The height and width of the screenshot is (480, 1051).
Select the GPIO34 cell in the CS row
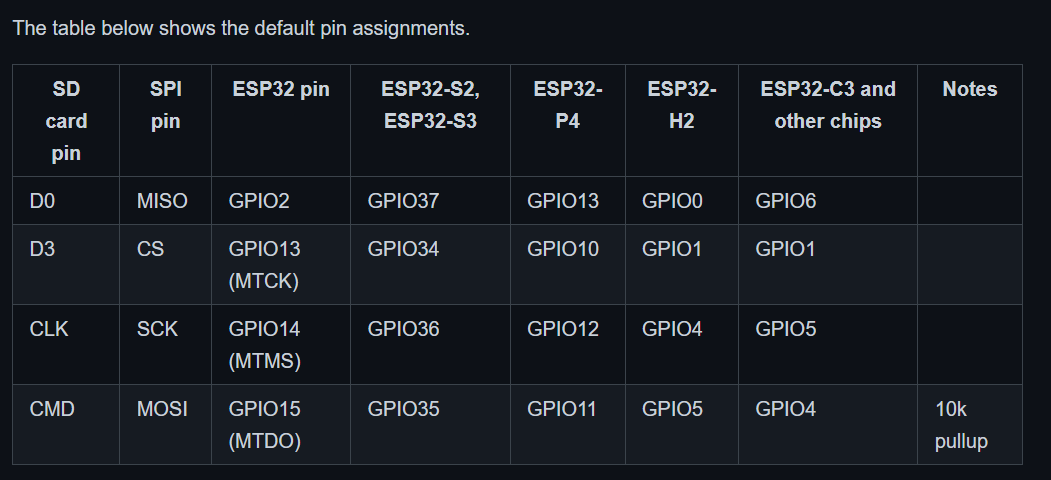(403, 249)
